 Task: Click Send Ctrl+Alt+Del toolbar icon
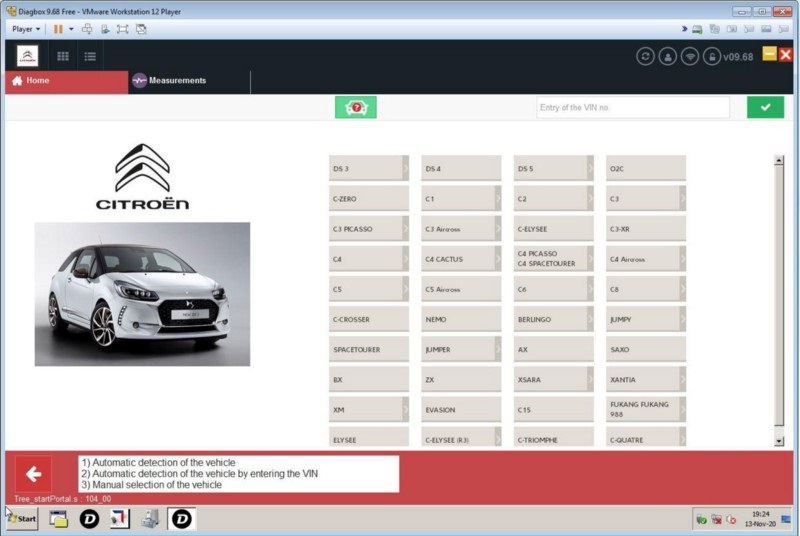click(x=87, y=29)
